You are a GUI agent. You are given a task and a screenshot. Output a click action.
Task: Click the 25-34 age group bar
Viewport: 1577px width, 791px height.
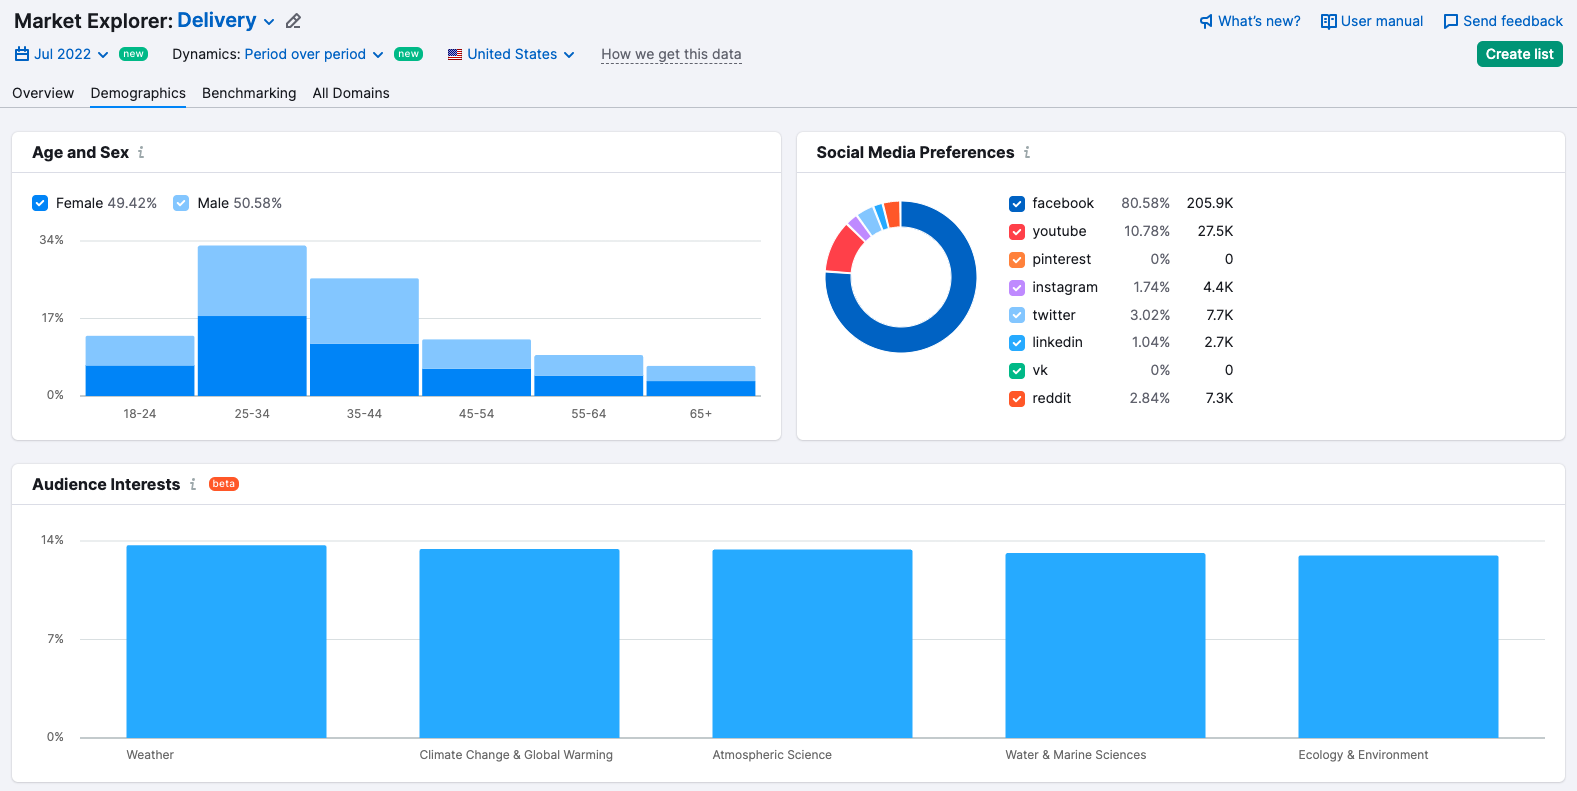[252, 320]
